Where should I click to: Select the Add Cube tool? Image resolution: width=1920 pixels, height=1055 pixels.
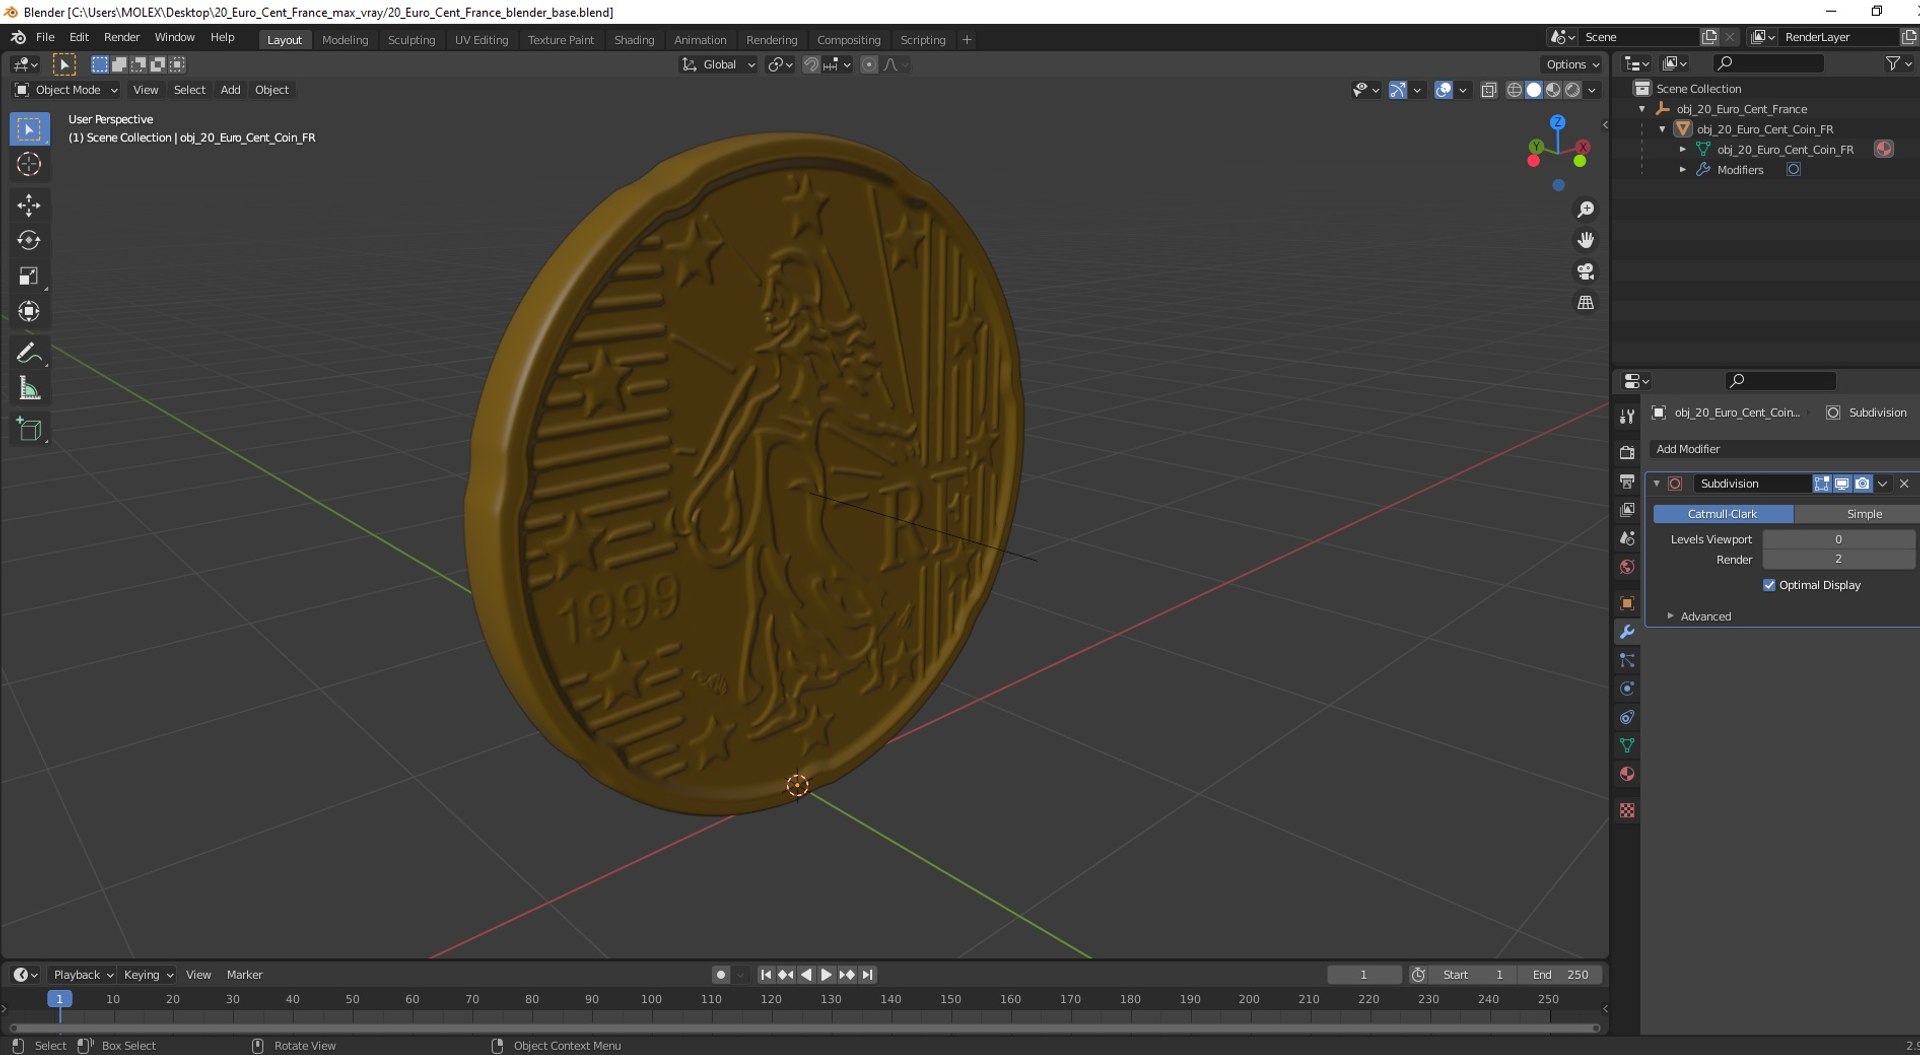[x=29, y=430]
